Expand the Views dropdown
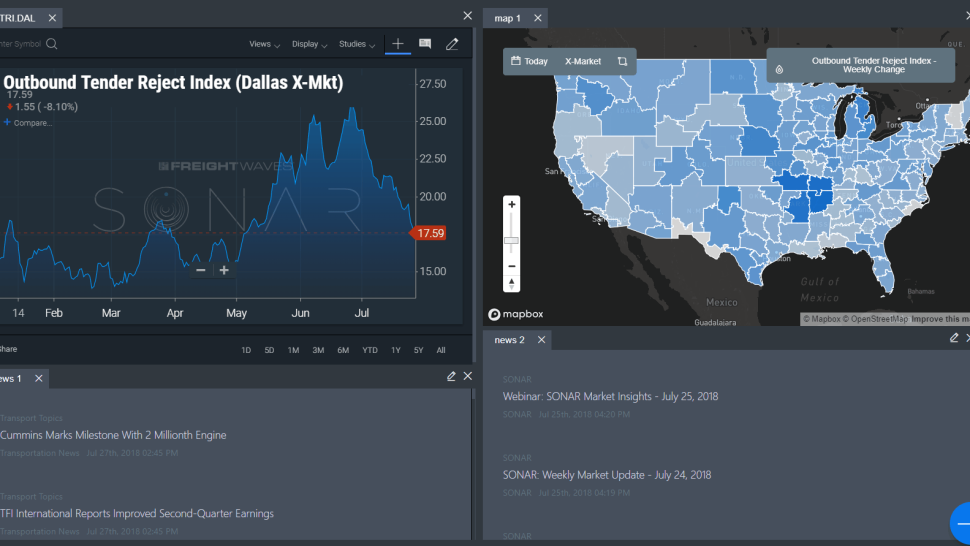 pos(265,44)
